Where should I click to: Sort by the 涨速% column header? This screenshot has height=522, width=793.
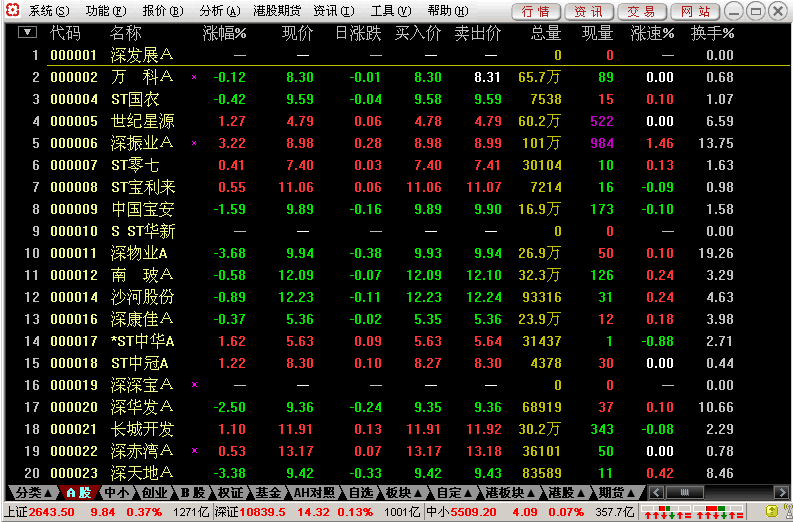pos(652,33)
